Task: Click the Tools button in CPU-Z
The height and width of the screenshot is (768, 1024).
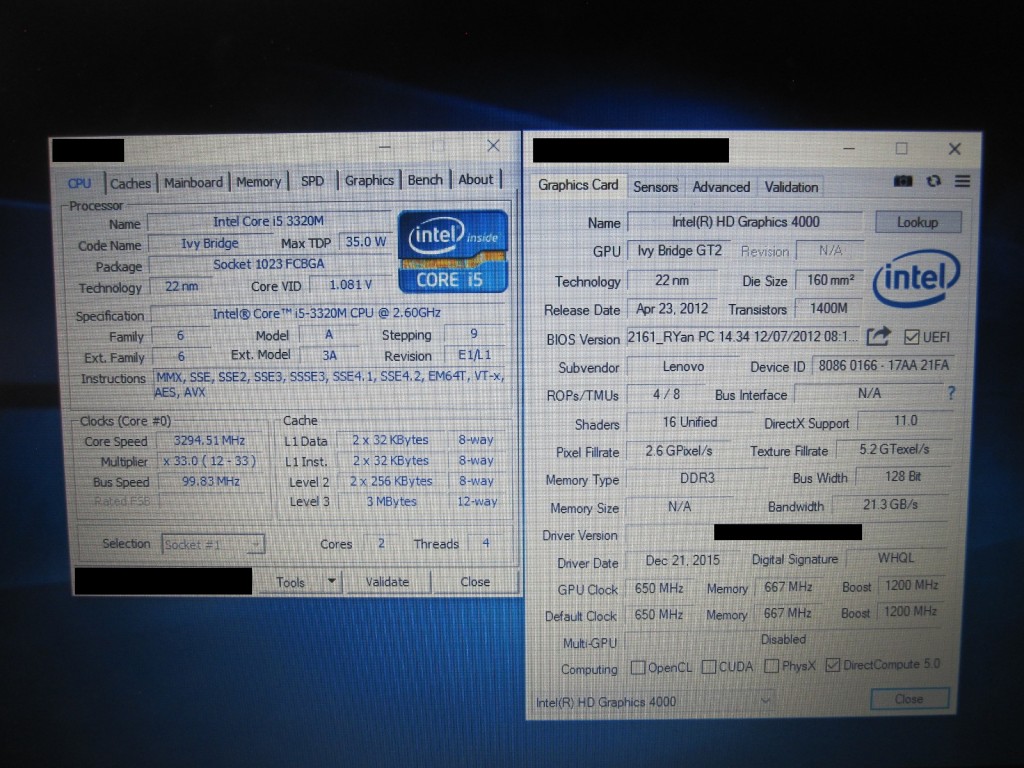Action: pyautogui.click(x=291, y=582)
